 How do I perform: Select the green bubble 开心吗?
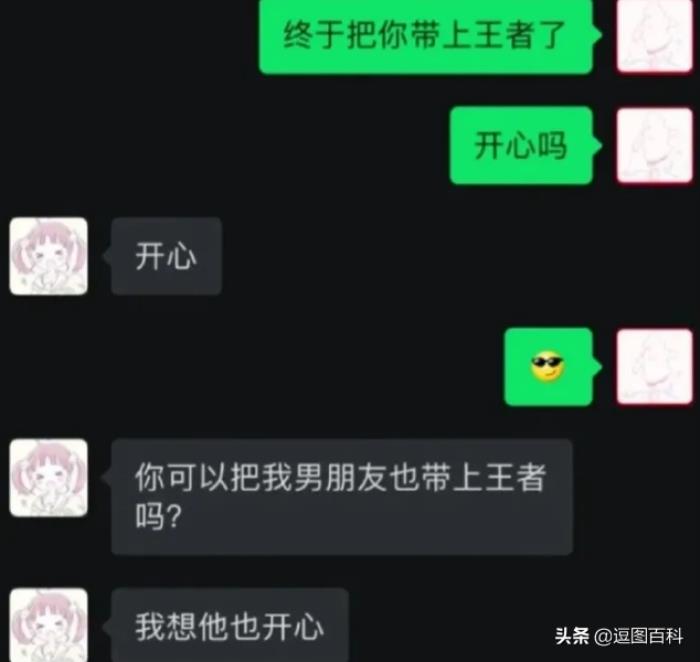tap(521, 145)
